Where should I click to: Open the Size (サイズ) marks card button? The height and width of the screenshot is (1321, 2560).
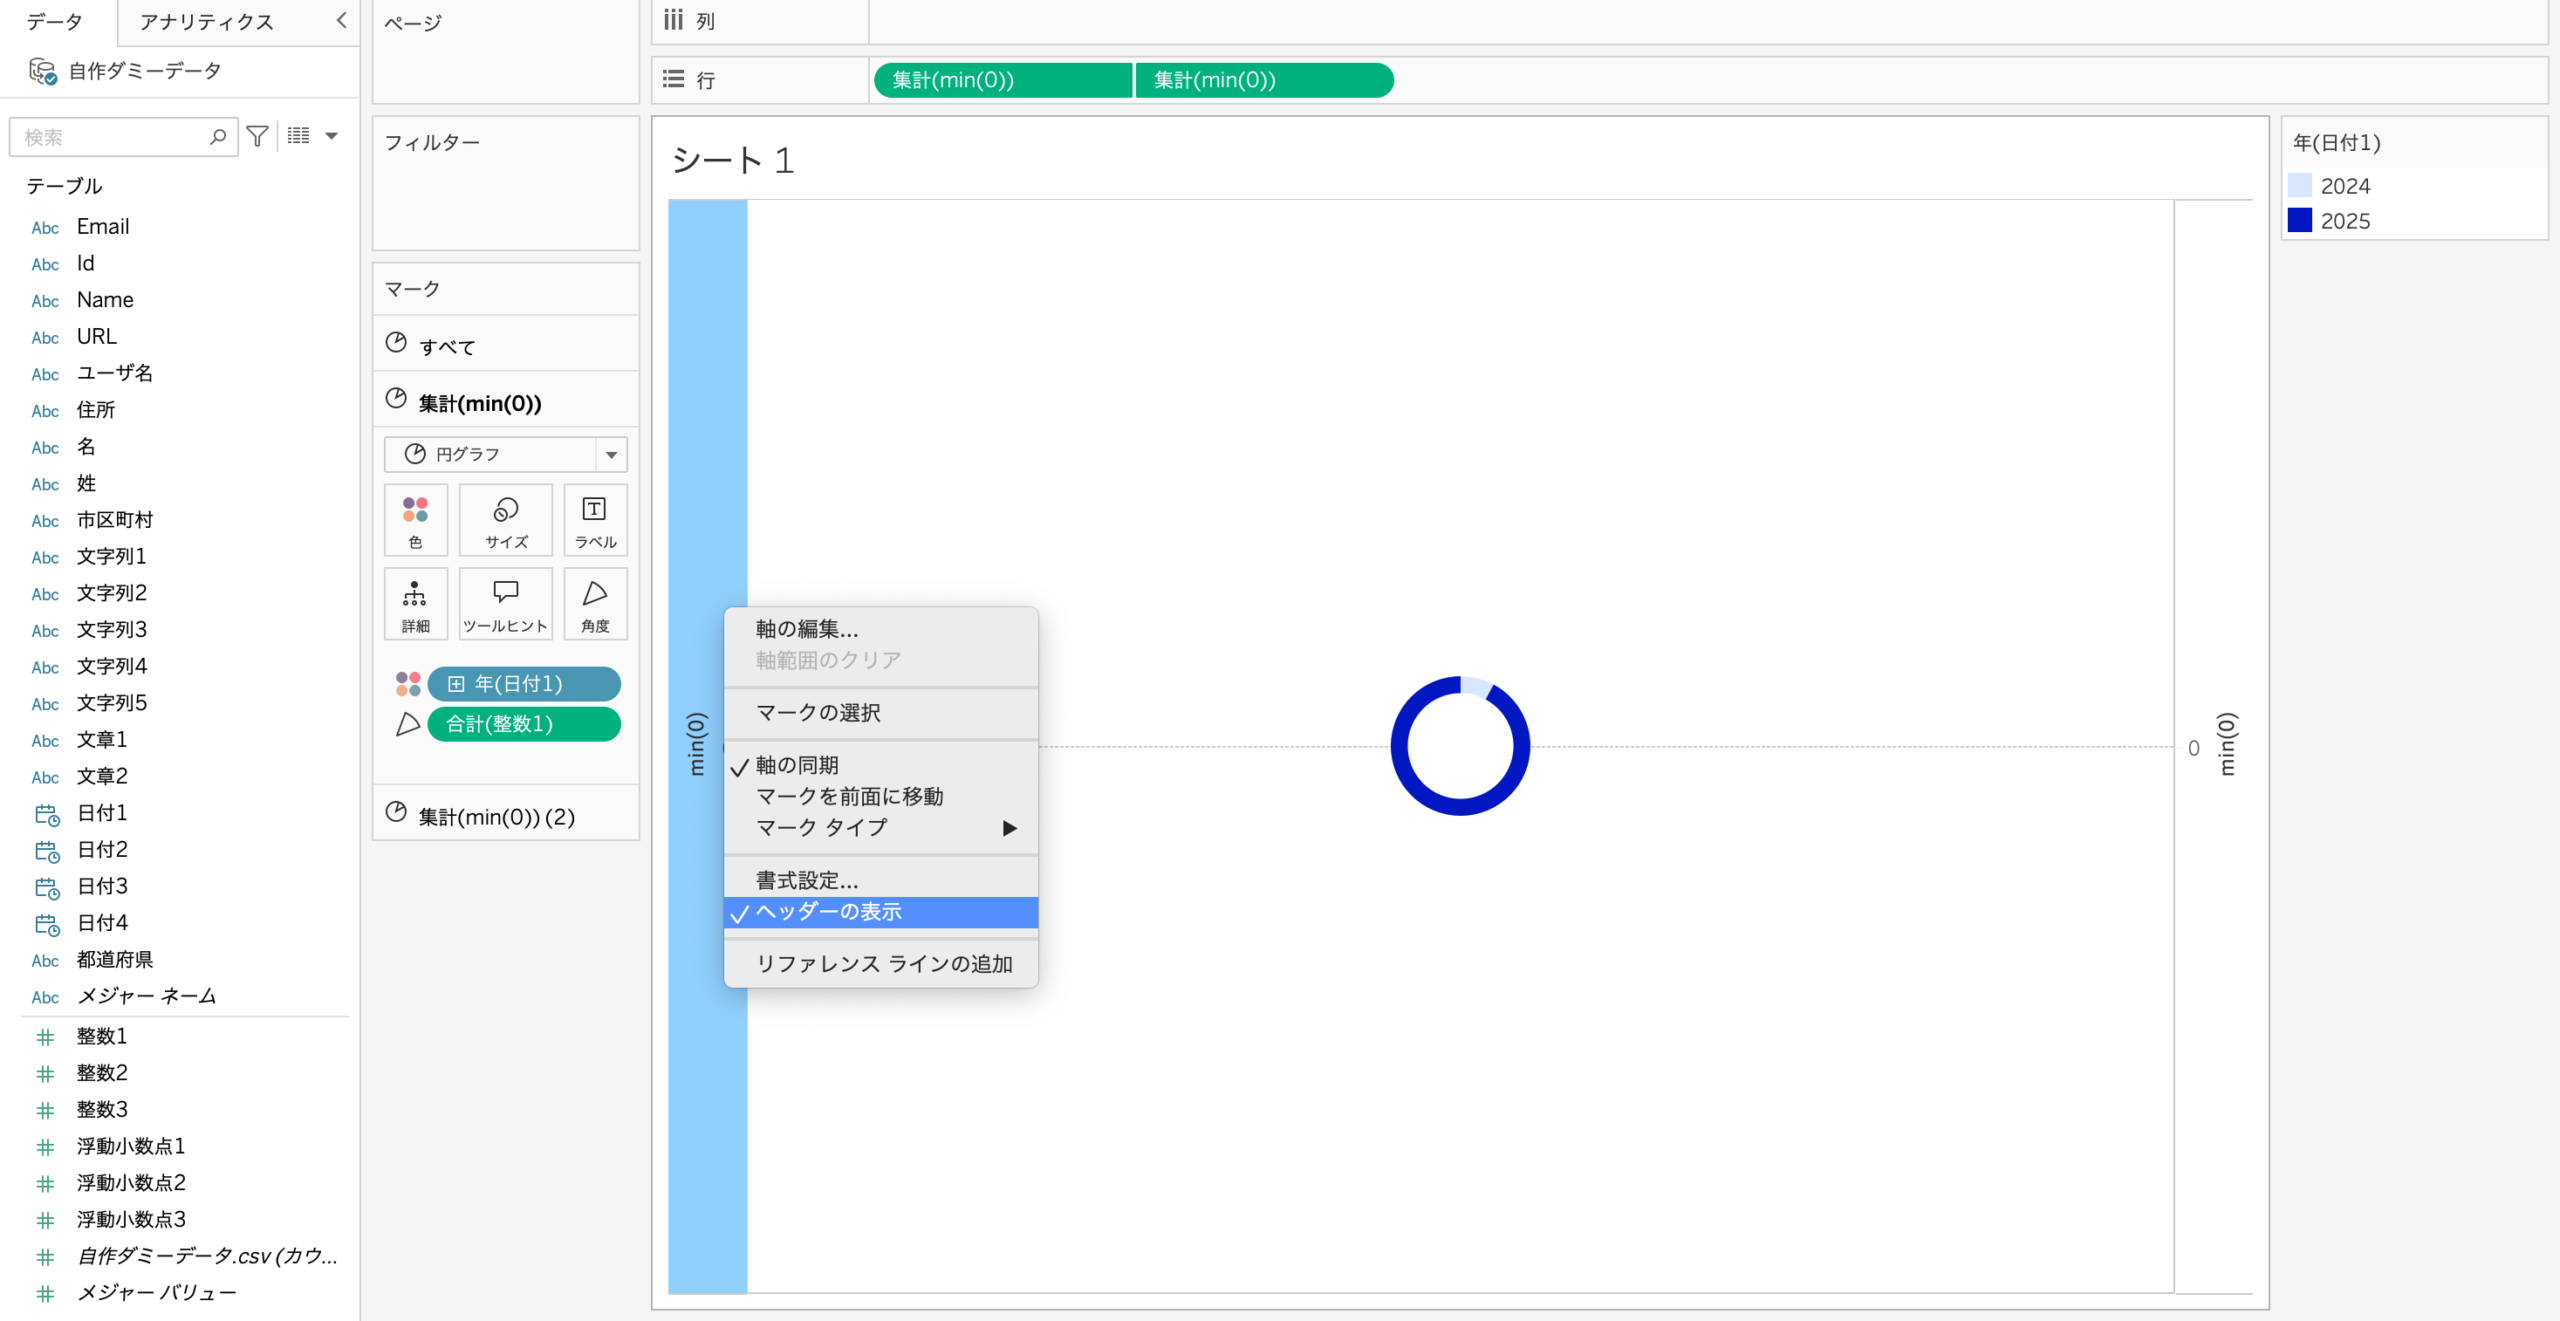tap(506, 520)
